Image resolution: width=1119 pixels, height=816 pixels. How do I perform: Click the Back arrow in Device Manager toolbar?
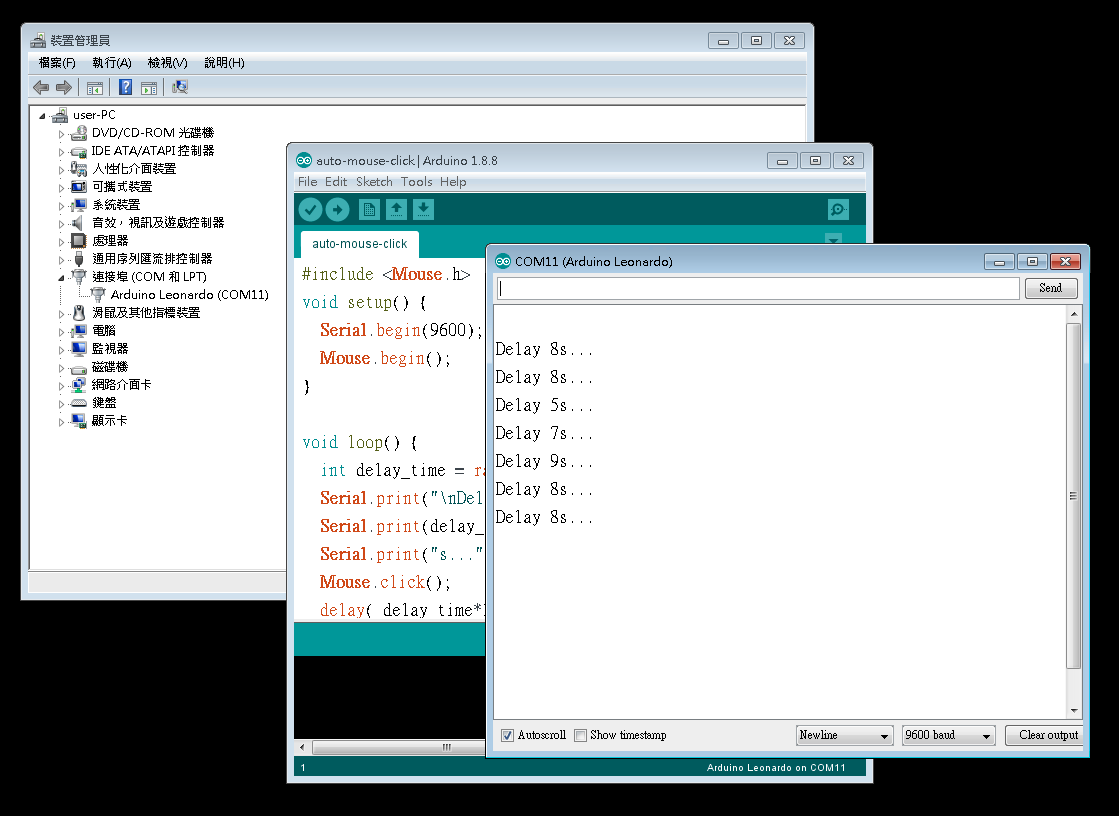[x=41, y=88]
